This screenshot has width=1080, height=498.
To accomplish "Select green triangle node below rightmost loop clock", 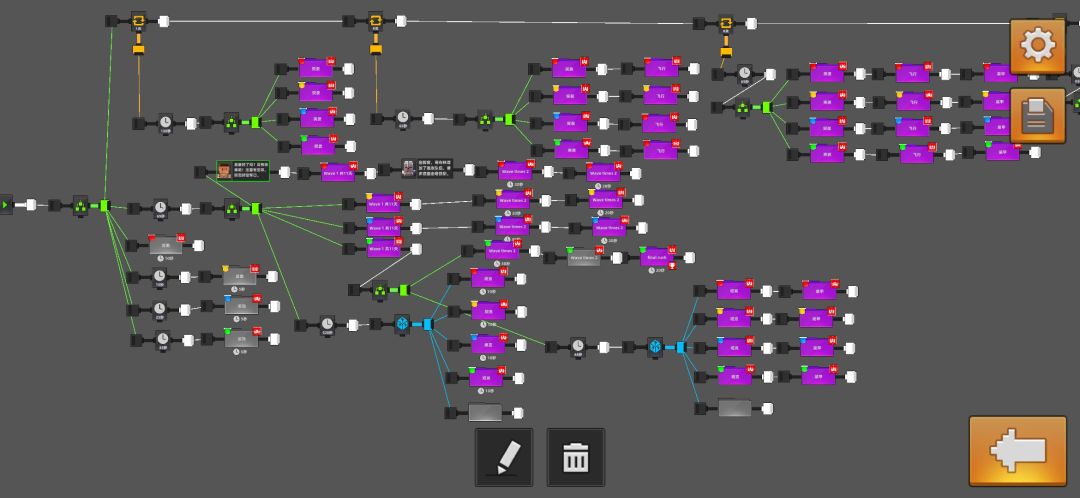I will (x=742, y=107).
